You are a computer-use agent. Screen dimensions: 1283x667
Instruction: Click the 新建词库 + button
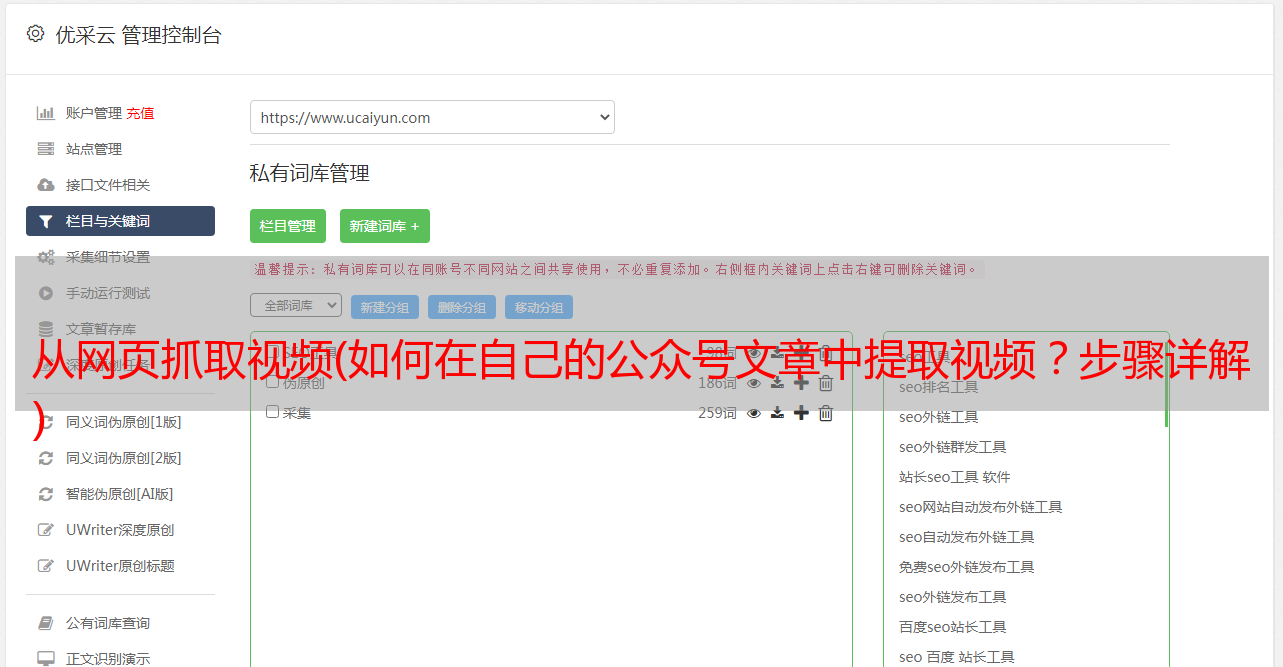(x=385, y=226)
